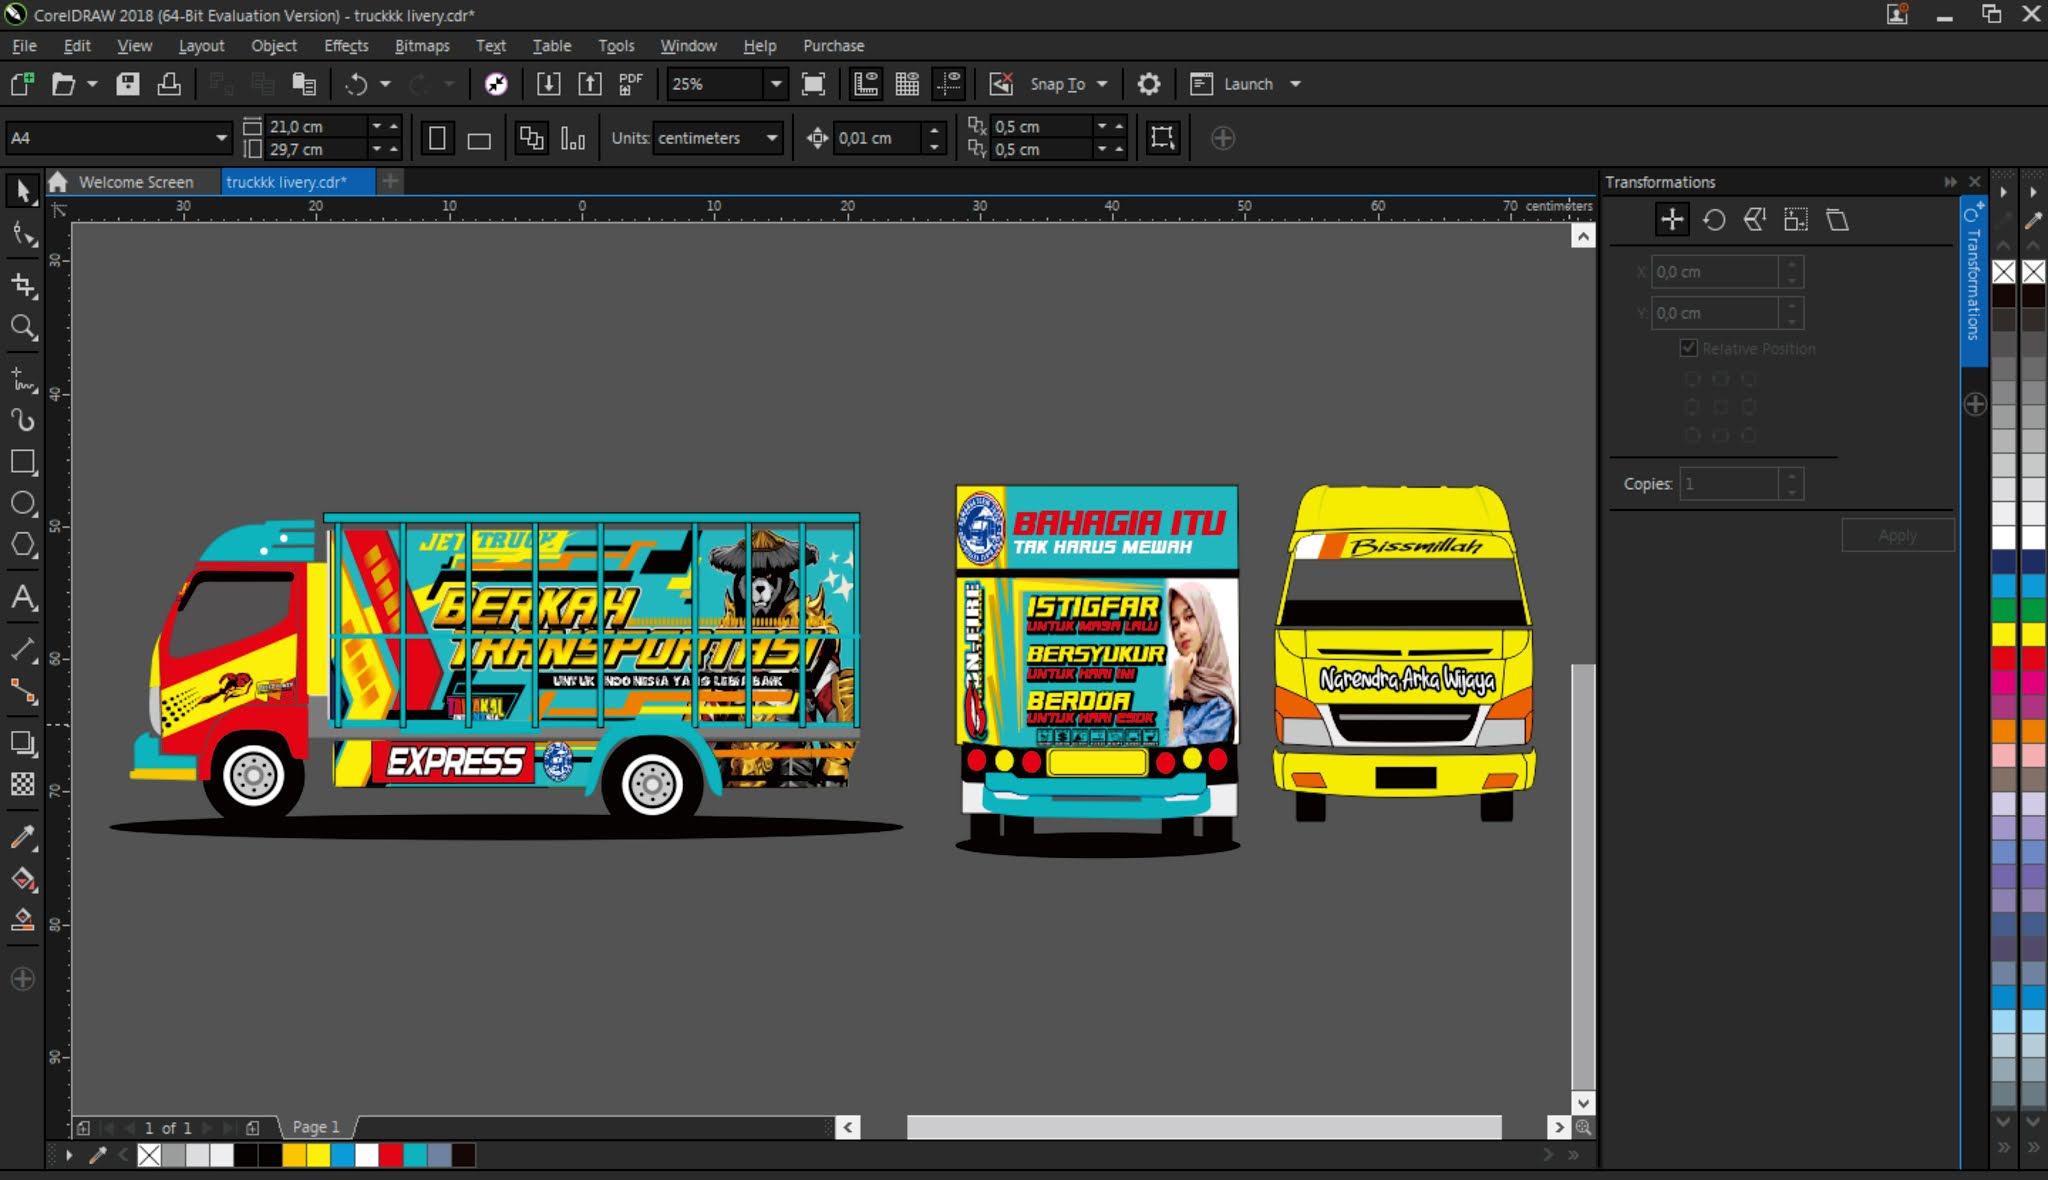This screenshot has height=1180, width=2048.
Task: Click the Publish to PDF toolbar icon
Action: pos(628,84)
